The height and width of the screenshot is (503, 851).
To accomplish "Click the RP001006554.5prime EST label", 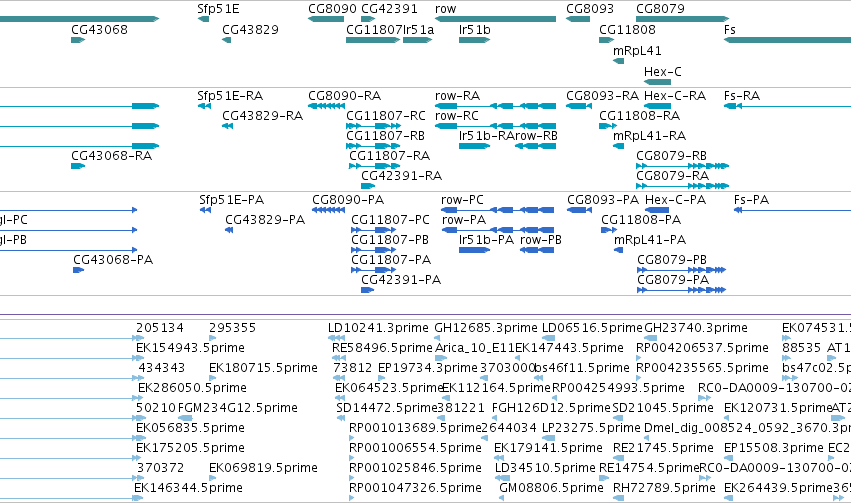I will coord(415,449).
